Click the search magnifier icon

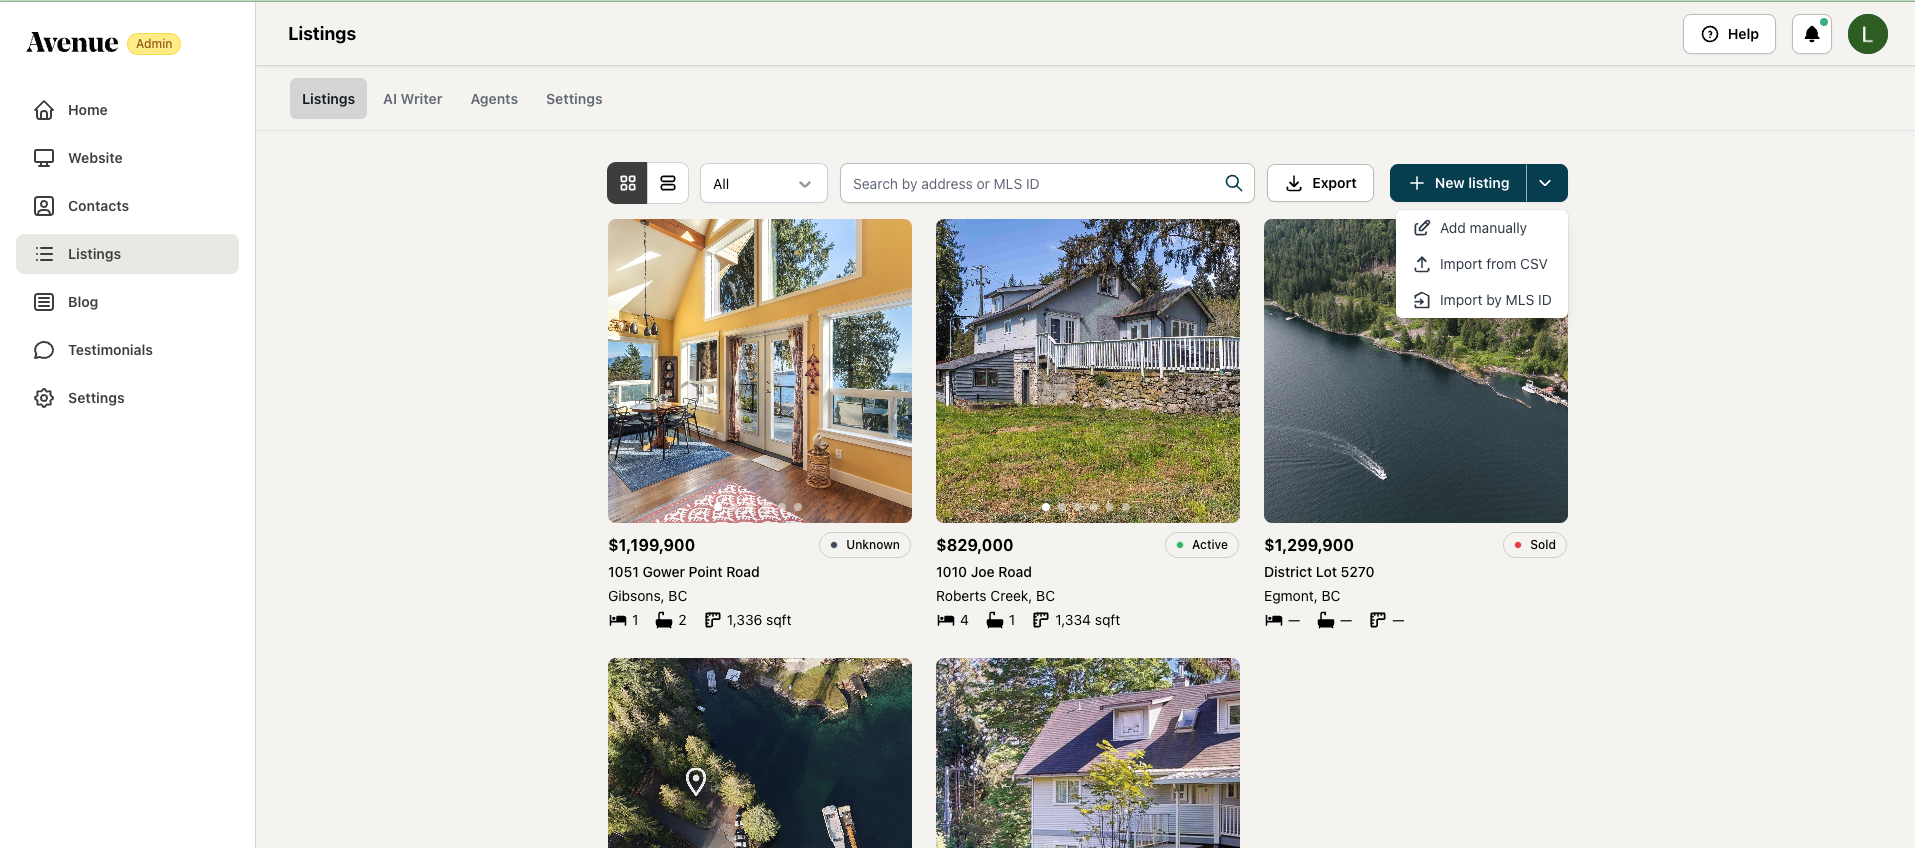(x=1233, y=183)
